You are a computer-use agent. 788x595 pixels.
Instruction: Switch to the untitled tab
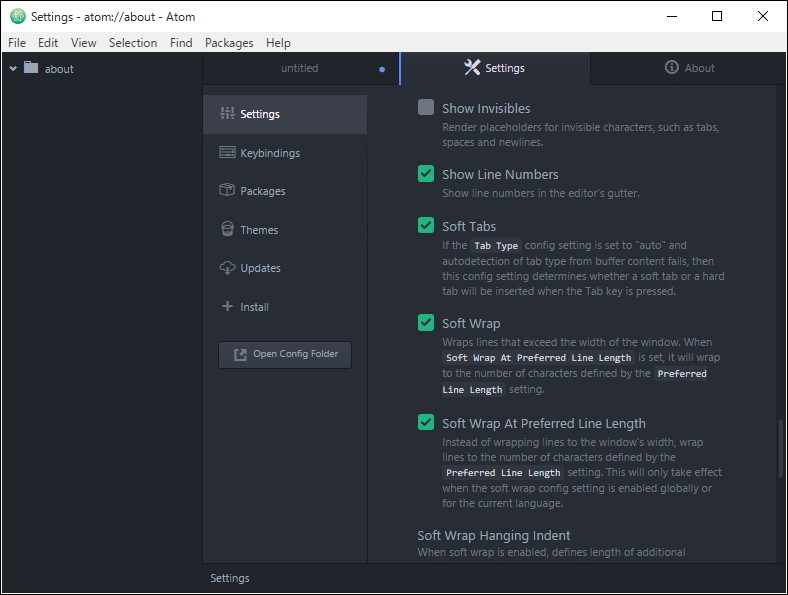pyautogui.click(x=299, y=68)
